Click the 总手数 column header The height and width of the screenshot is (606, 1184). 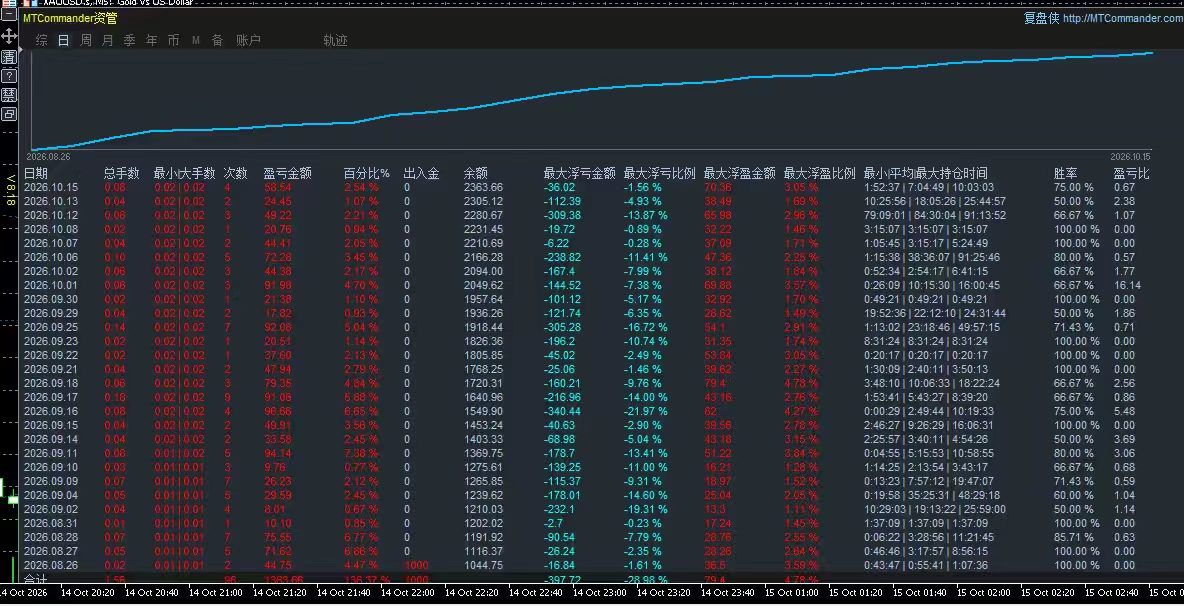tap(122, 174)
